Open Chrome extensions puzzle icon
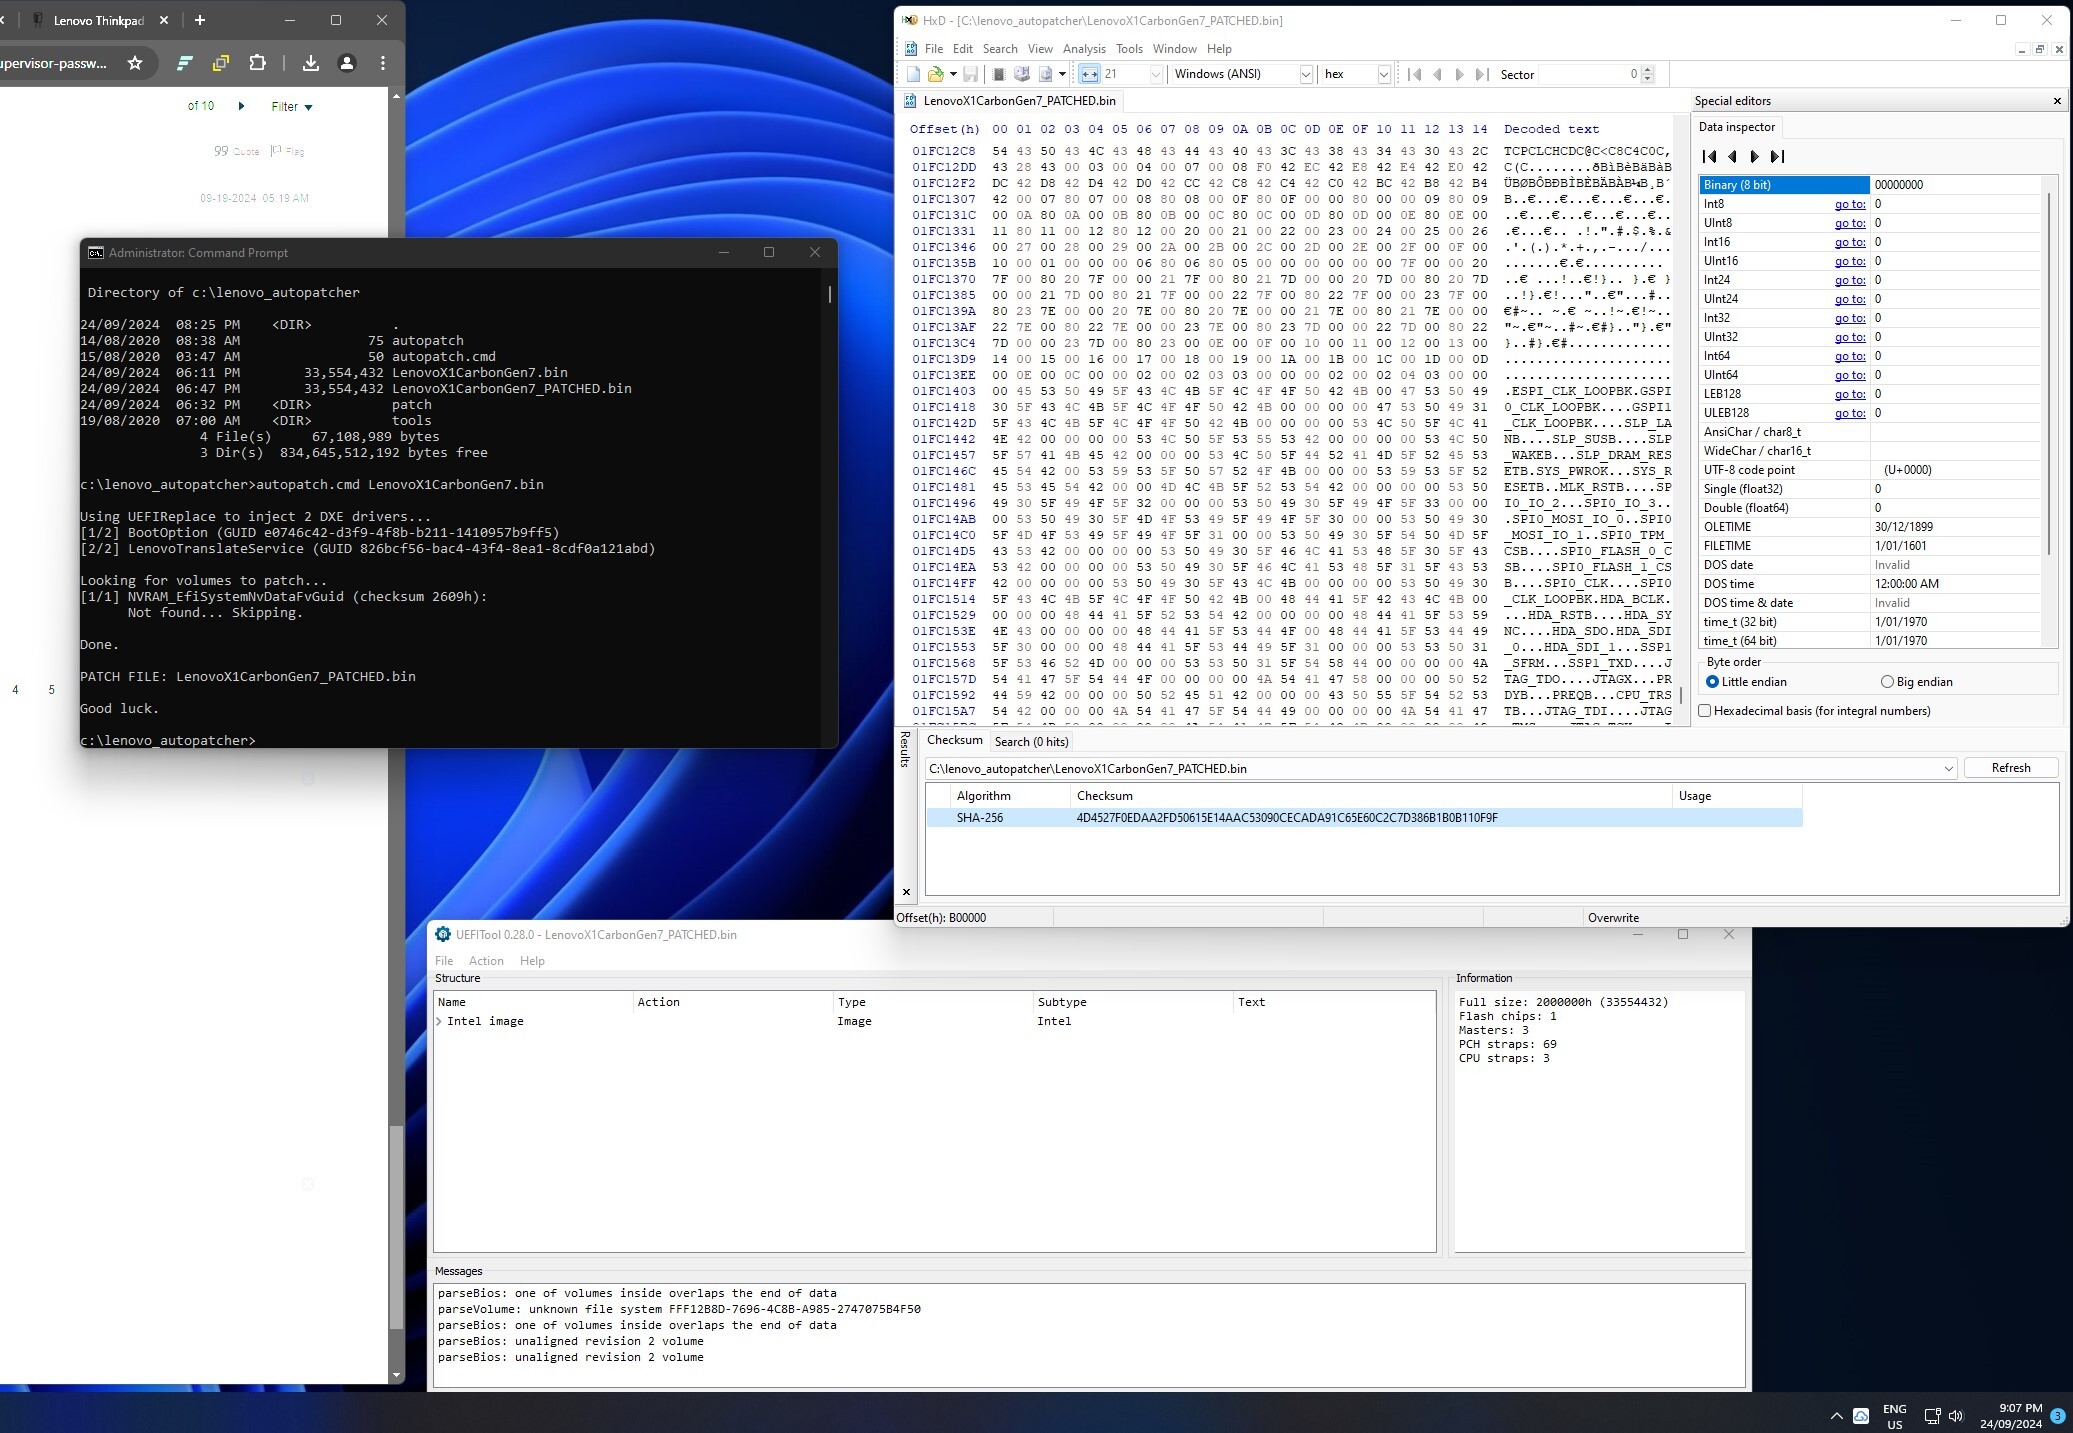Viewport: 2073px width, 1433px height. (x=258, y=63)
